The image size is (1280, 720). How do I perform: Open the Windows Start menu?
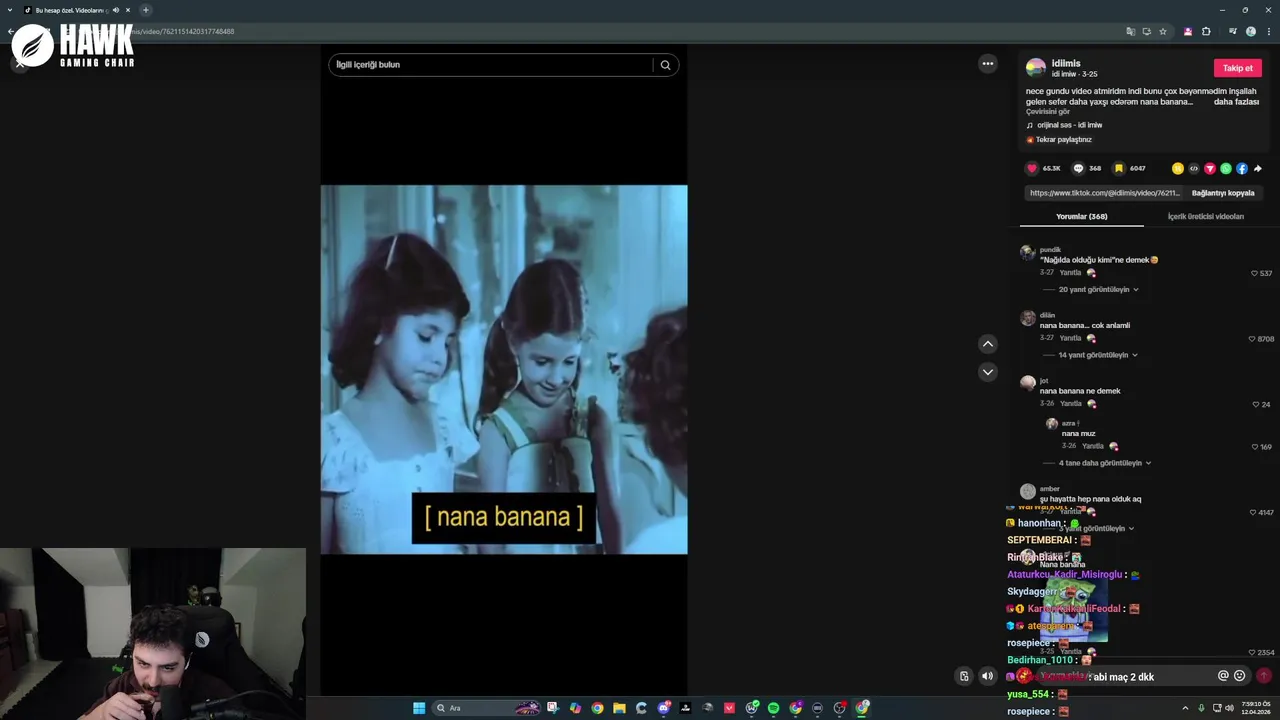pyautogui.click(x=419, y=708)
